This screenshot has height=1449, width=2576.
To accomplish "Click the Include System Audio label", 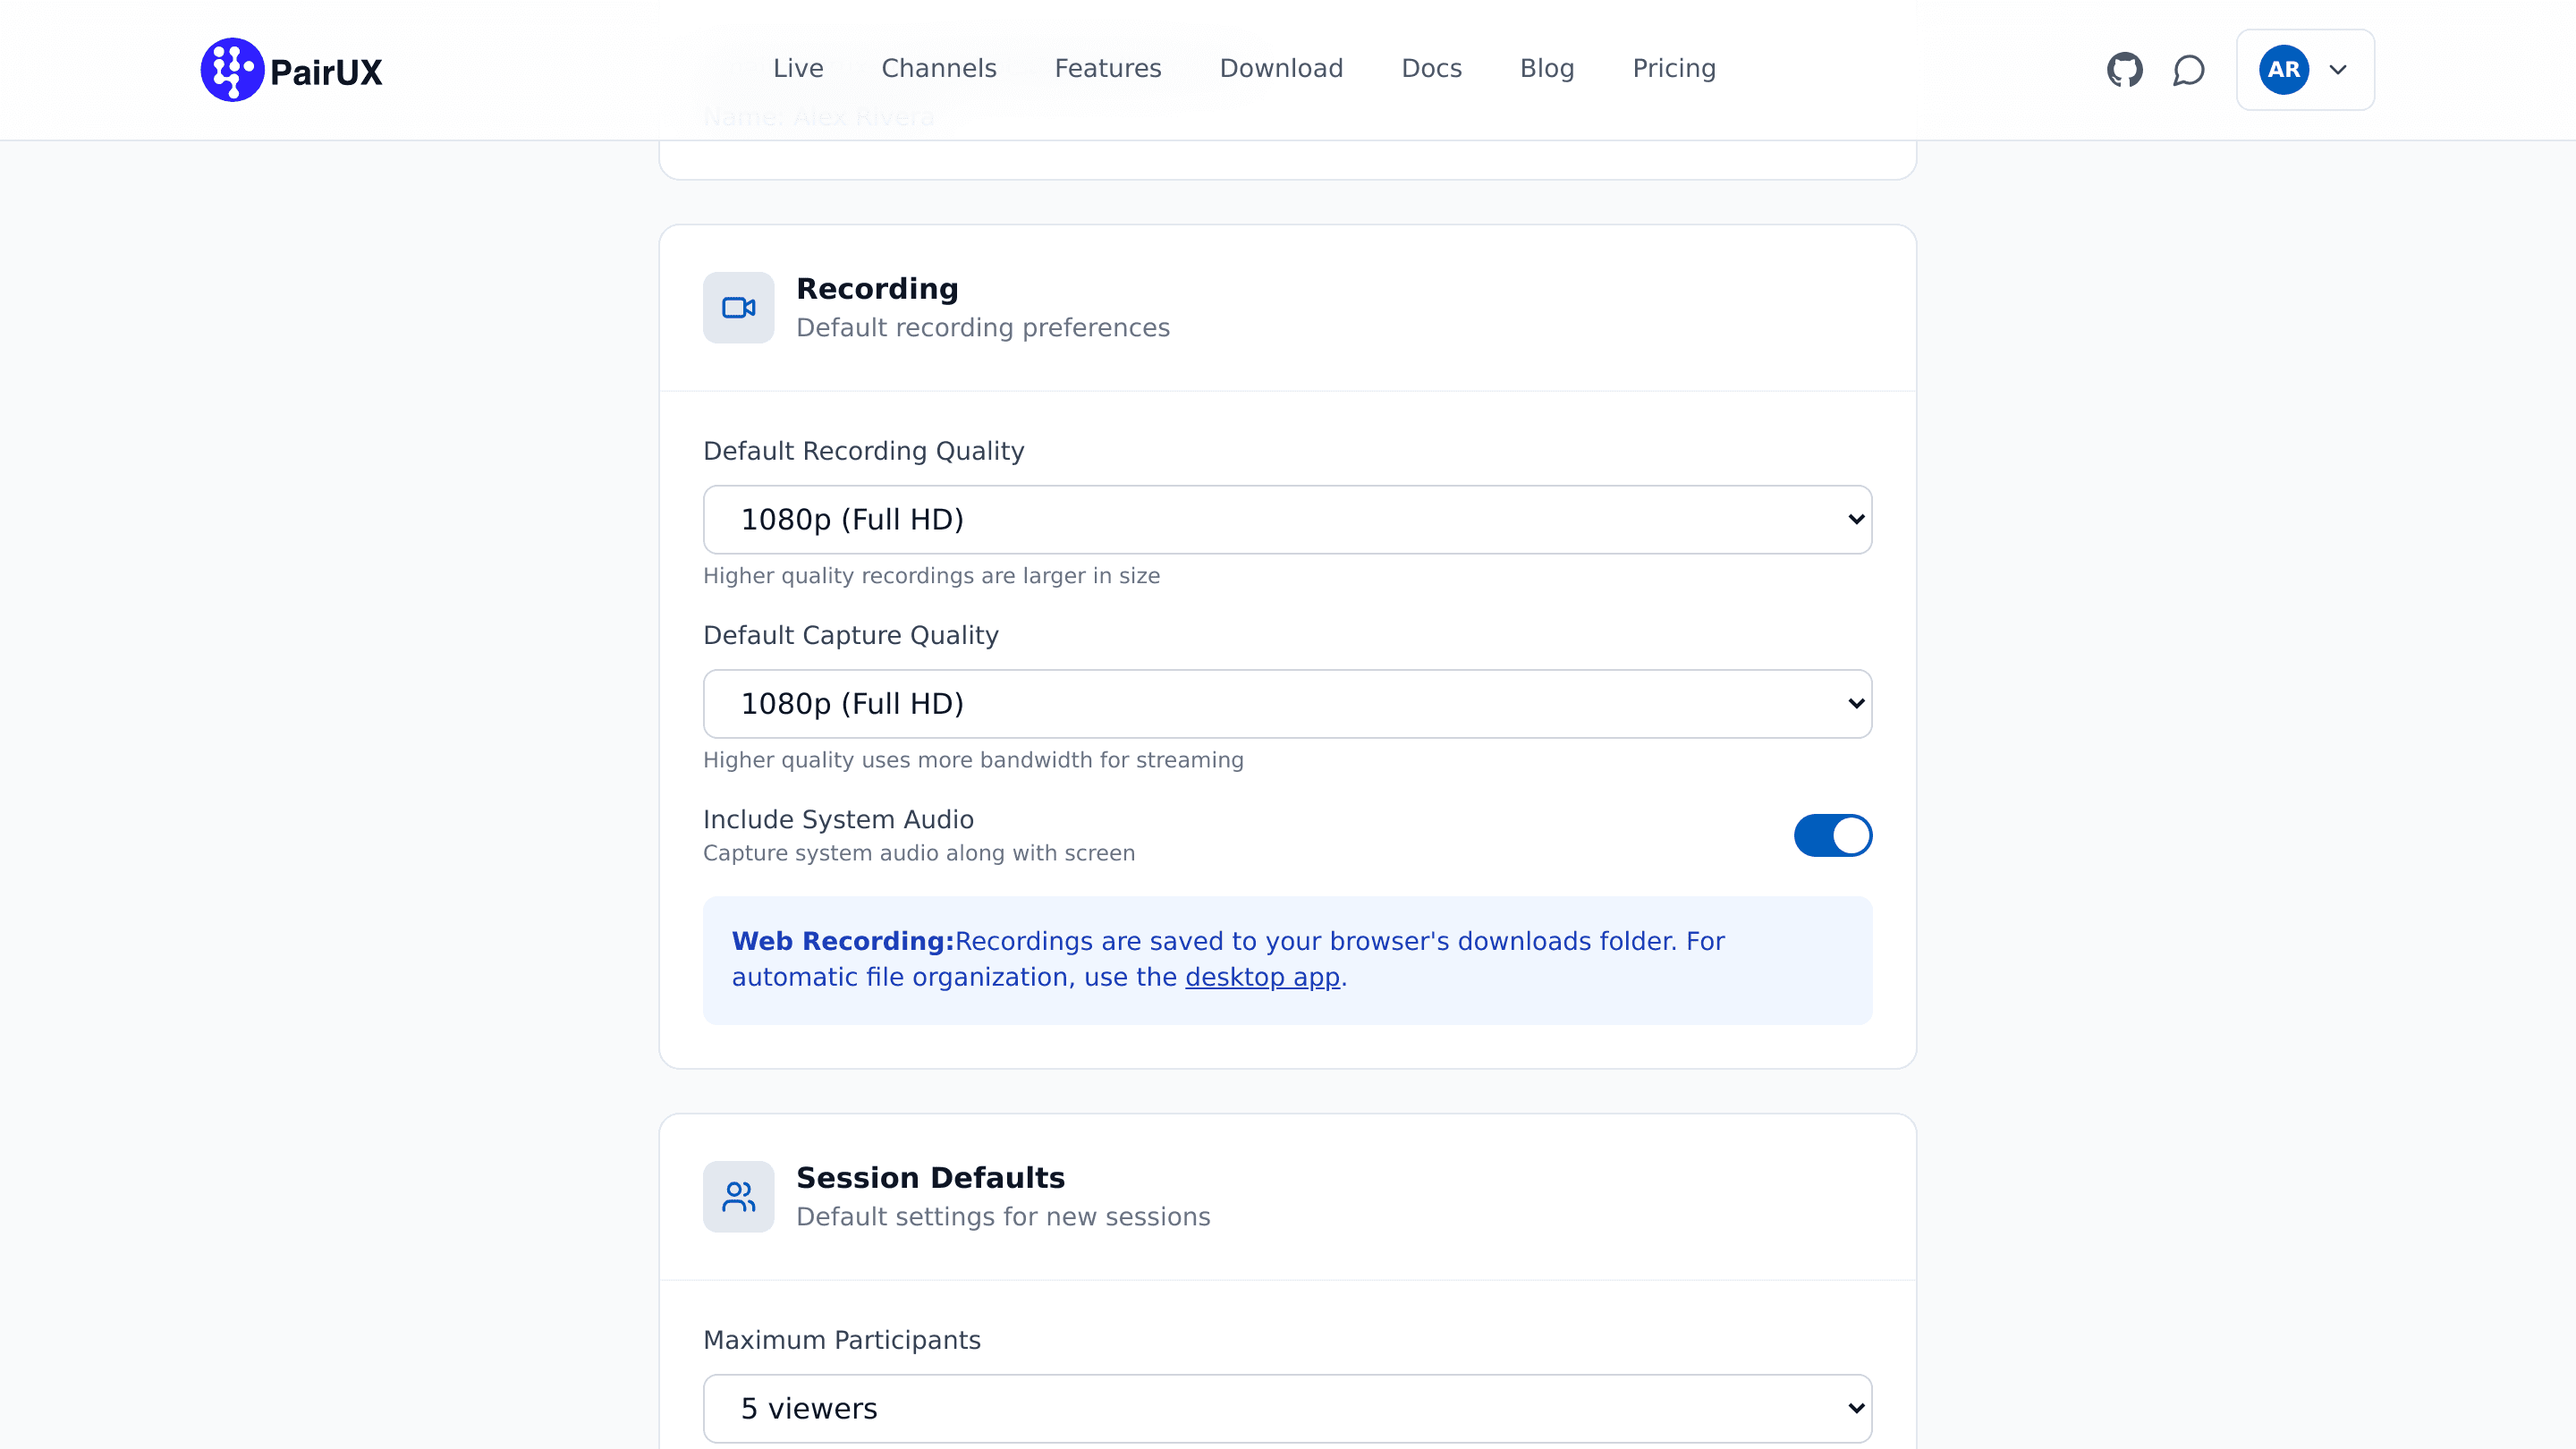I will click(x=838, y=819).
